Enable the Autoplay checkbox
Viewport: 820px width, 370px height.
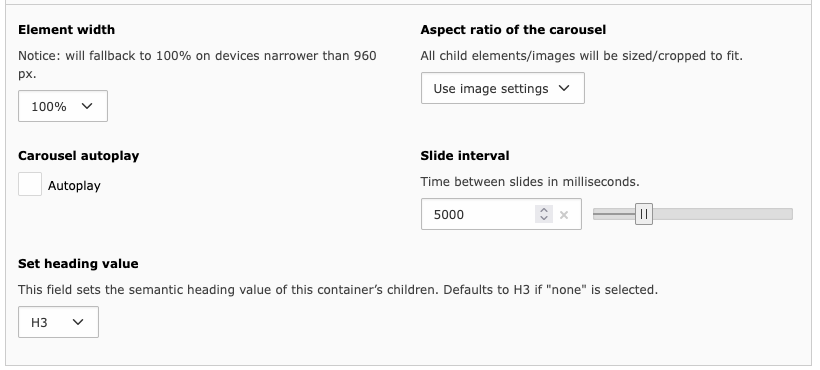pos(30,184)
